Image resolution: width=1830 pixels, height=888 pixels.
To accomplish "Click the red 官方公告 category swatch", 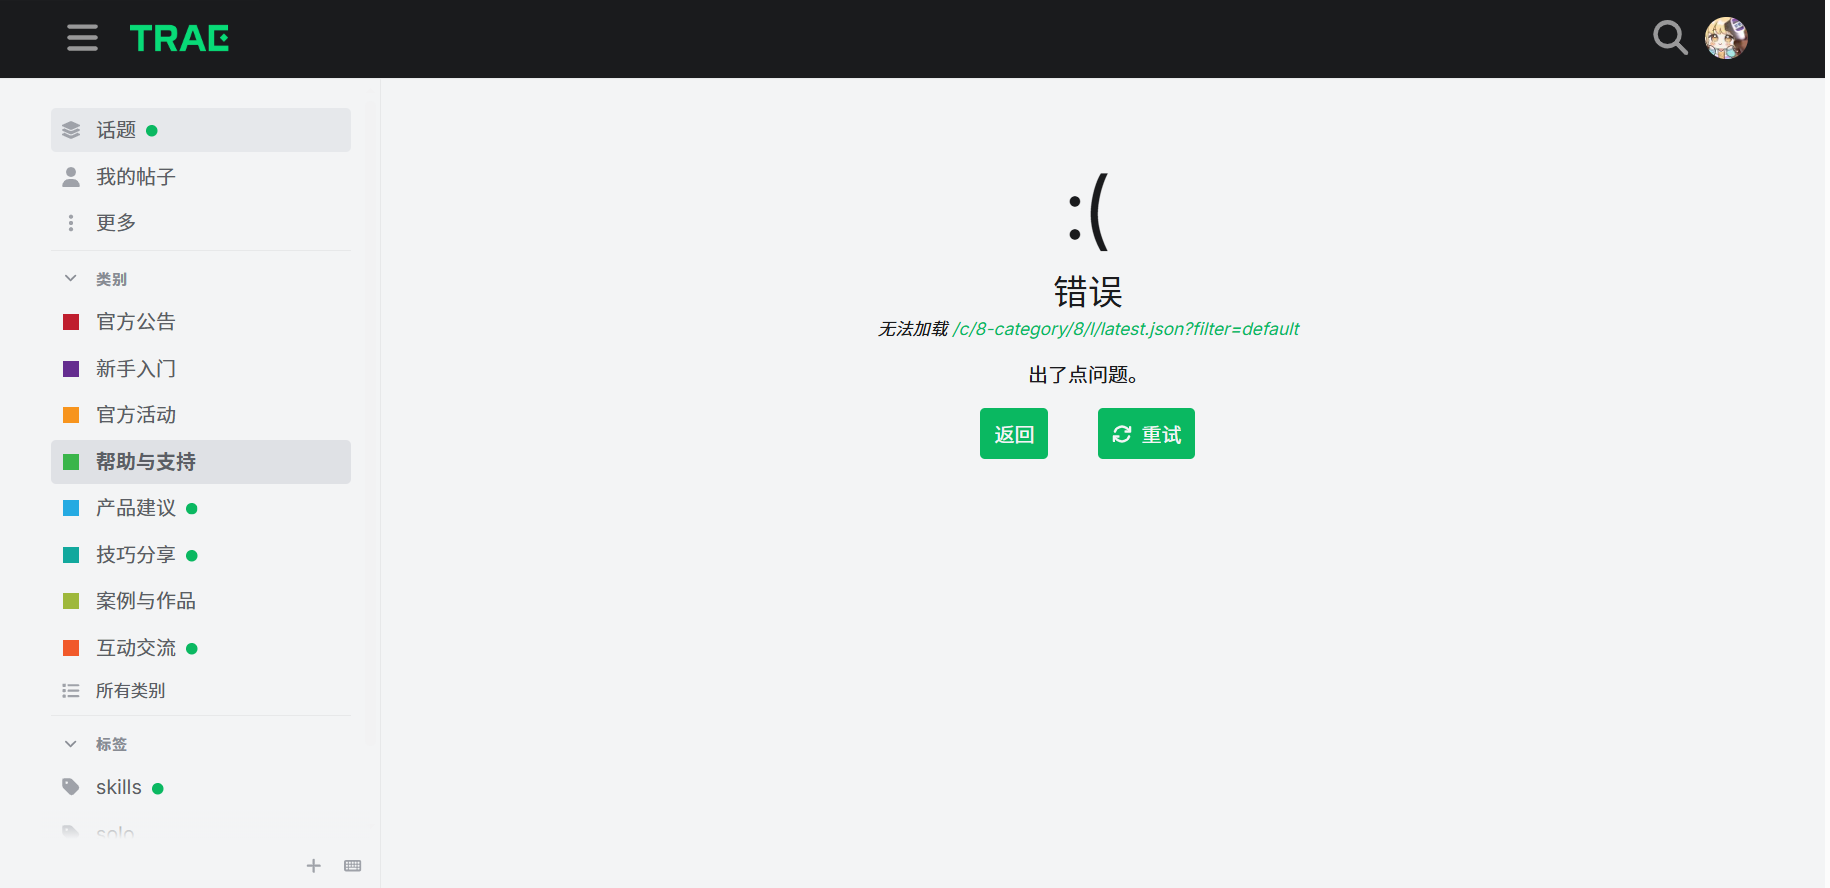I will click(71, 322).
